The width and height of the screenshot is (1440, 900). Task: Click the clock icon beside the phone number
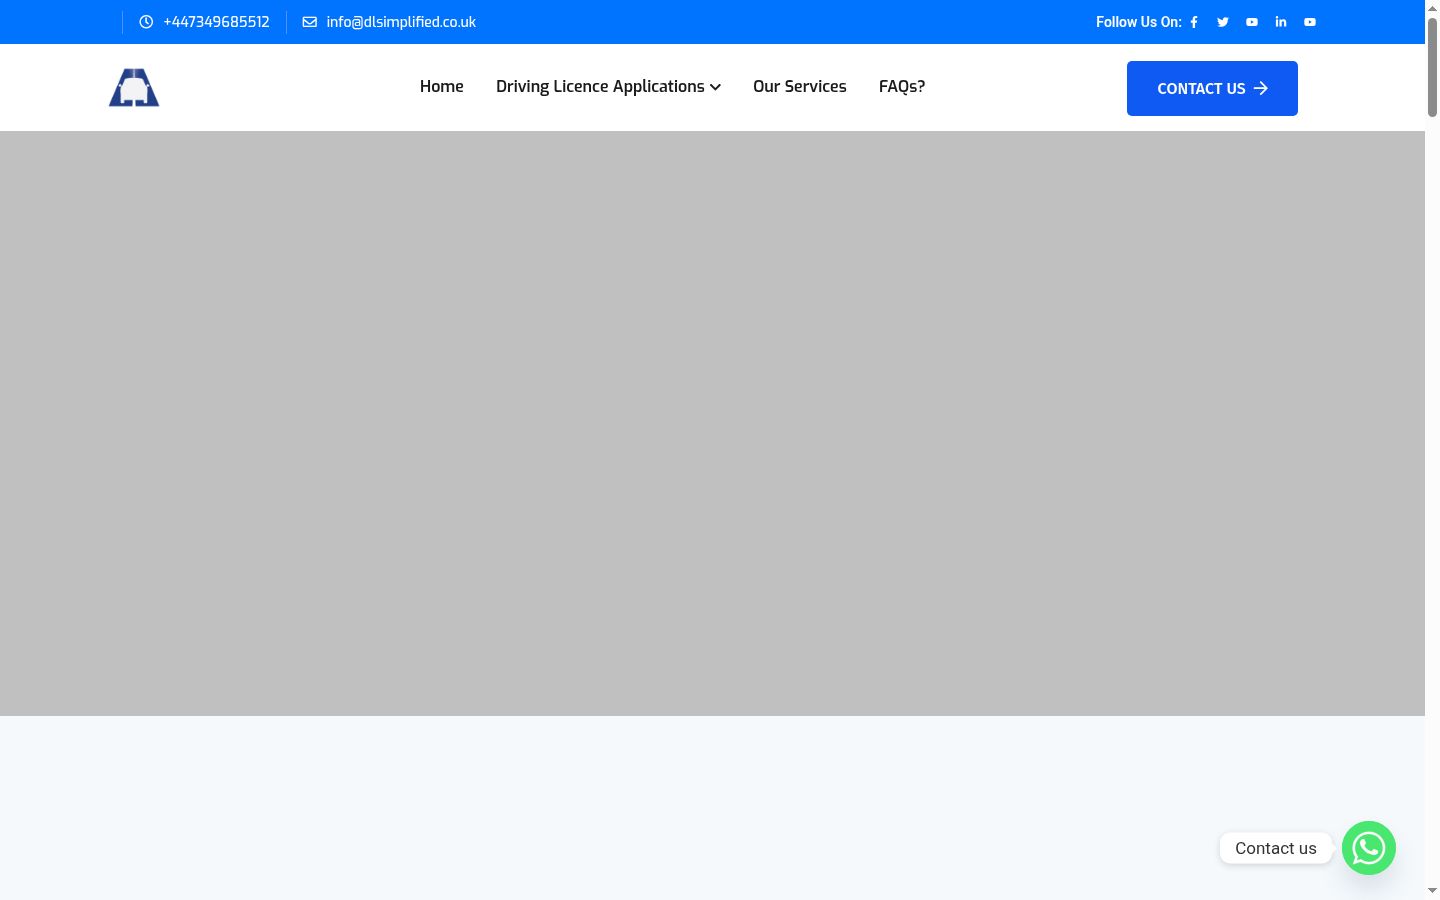[146, 22]
